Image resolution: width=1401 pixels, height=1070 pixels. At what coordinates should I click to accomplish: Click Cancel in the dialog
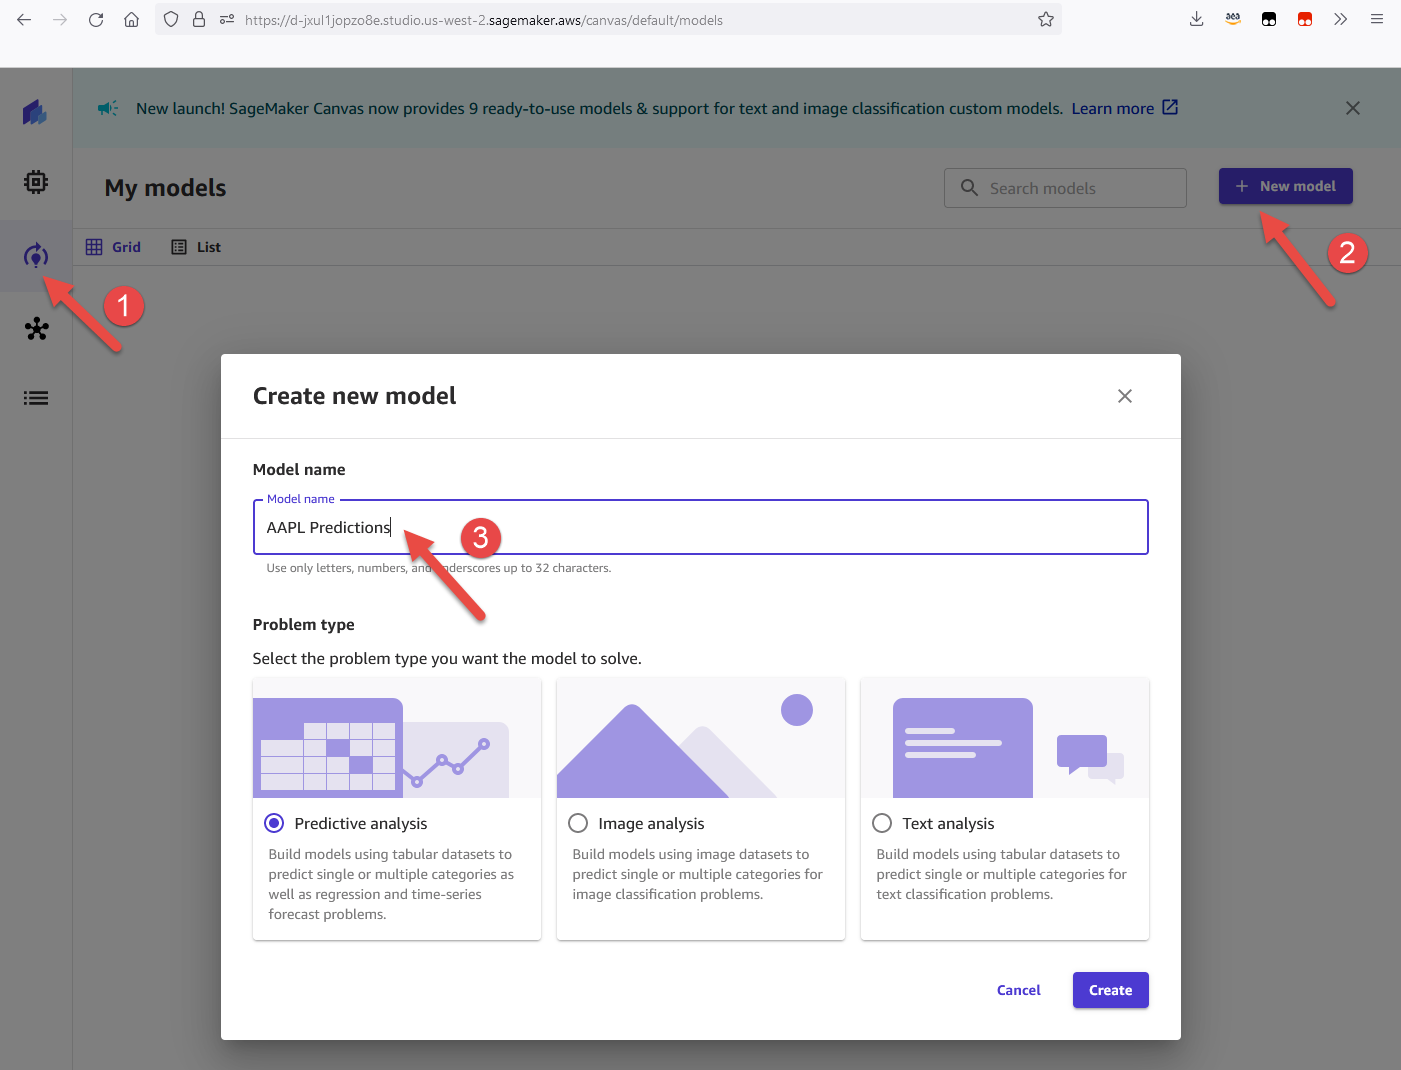1019,990
